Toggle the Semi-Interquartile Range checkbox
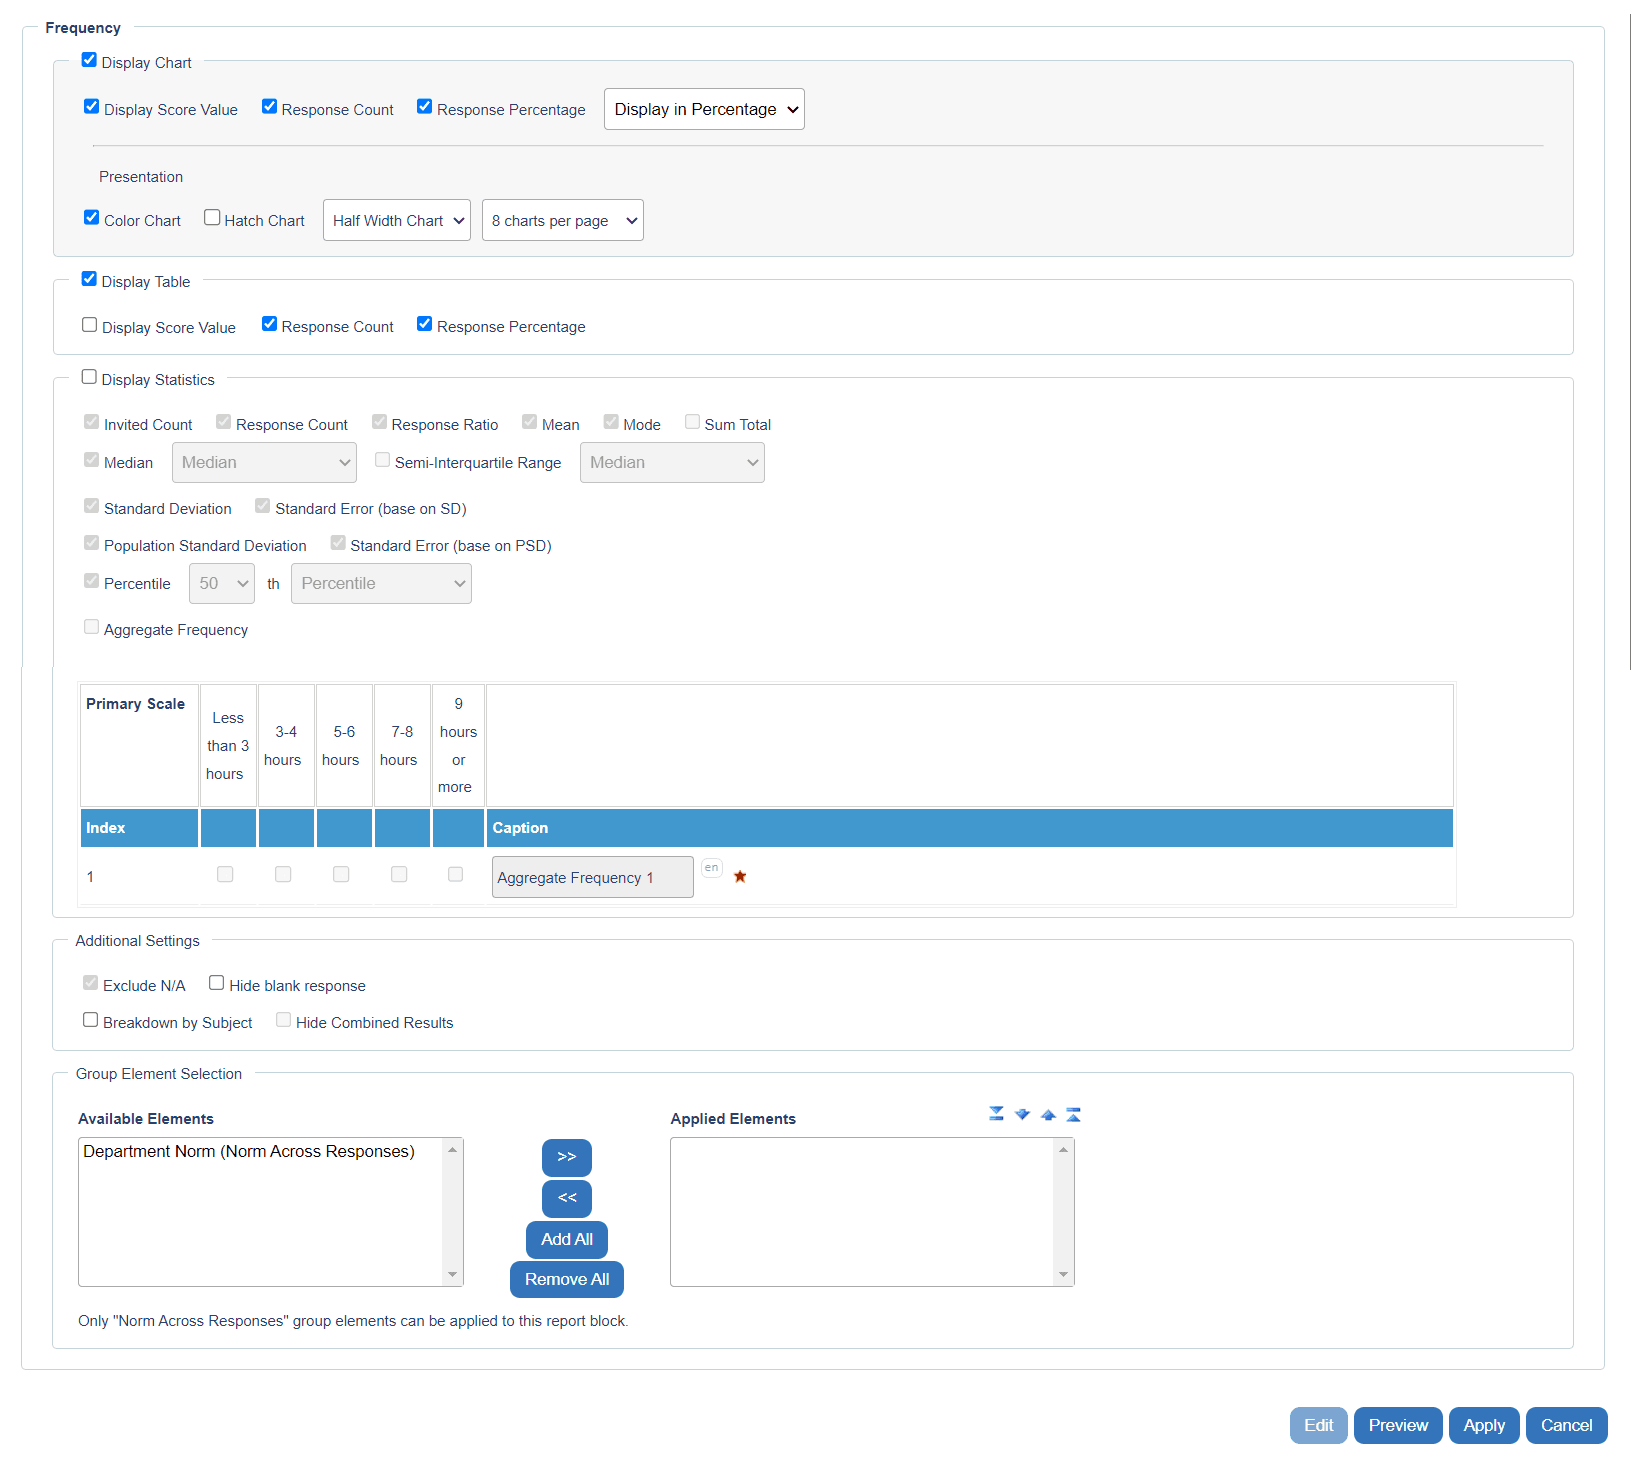 pyautogui.click(x=383, y=460)
